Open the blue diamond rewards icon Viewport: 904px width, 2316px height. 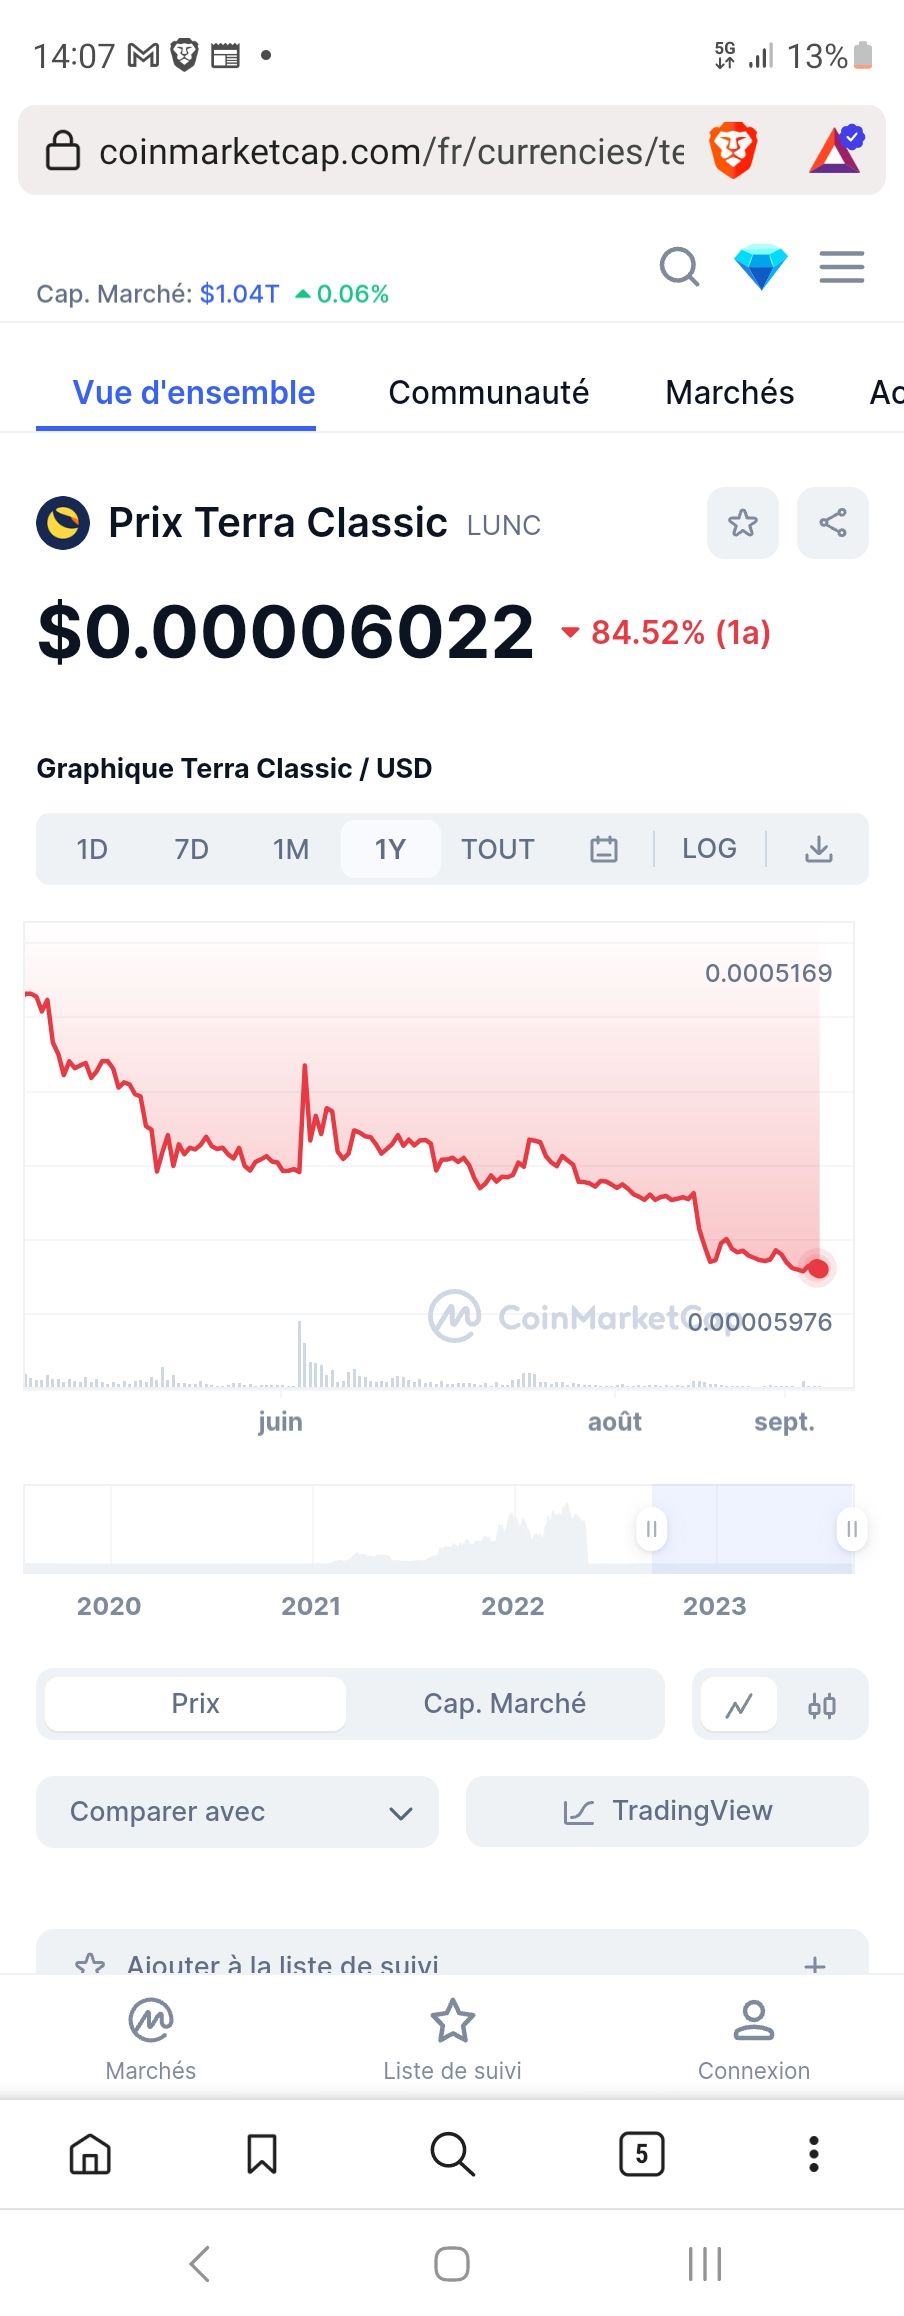tap(761, 267)
